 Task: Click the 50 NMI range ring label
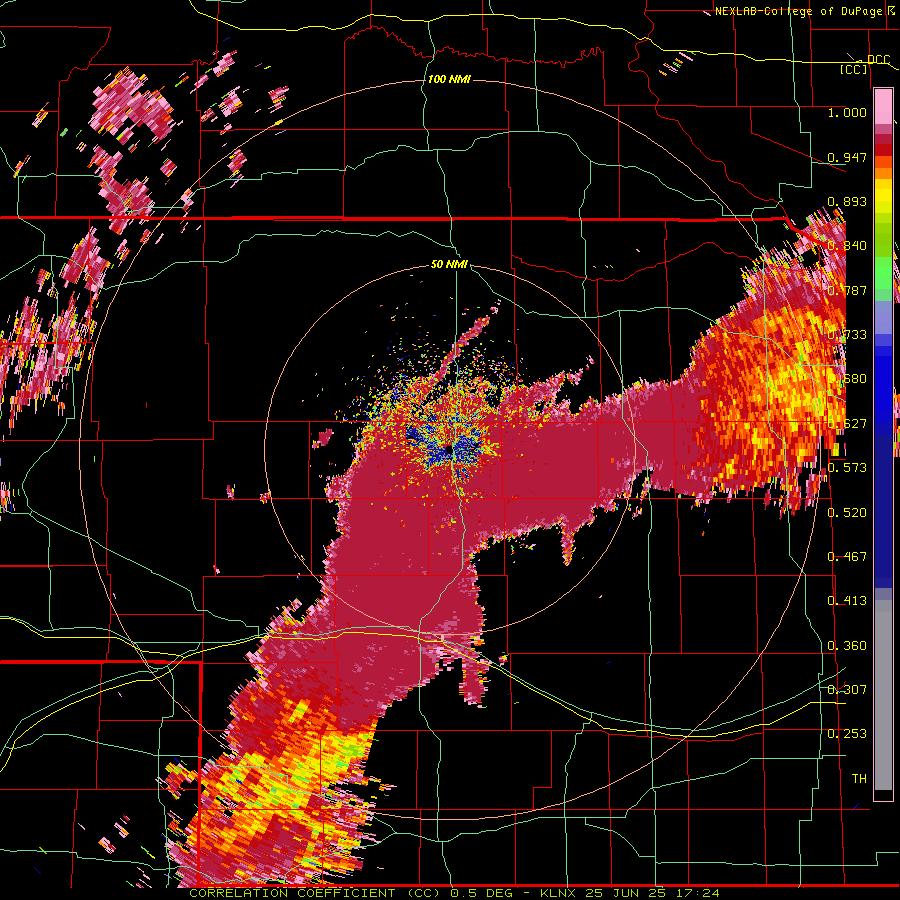pyautogui.click(x=449, y=265)
